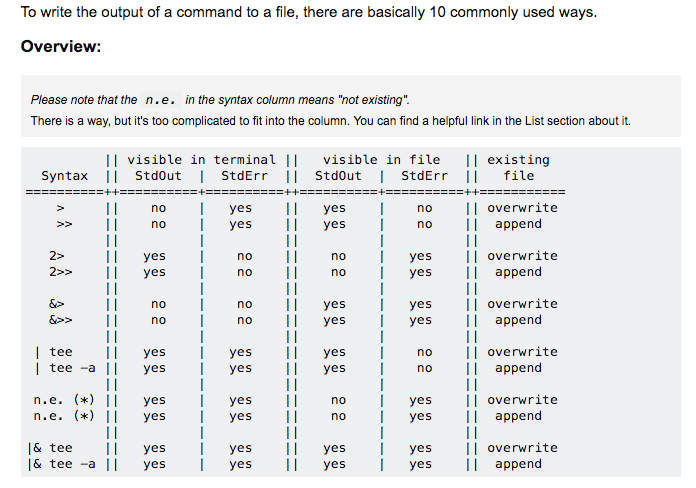696x488 pixels.
Task: Click the 'visible in terminal' column header
Action: 201,160
